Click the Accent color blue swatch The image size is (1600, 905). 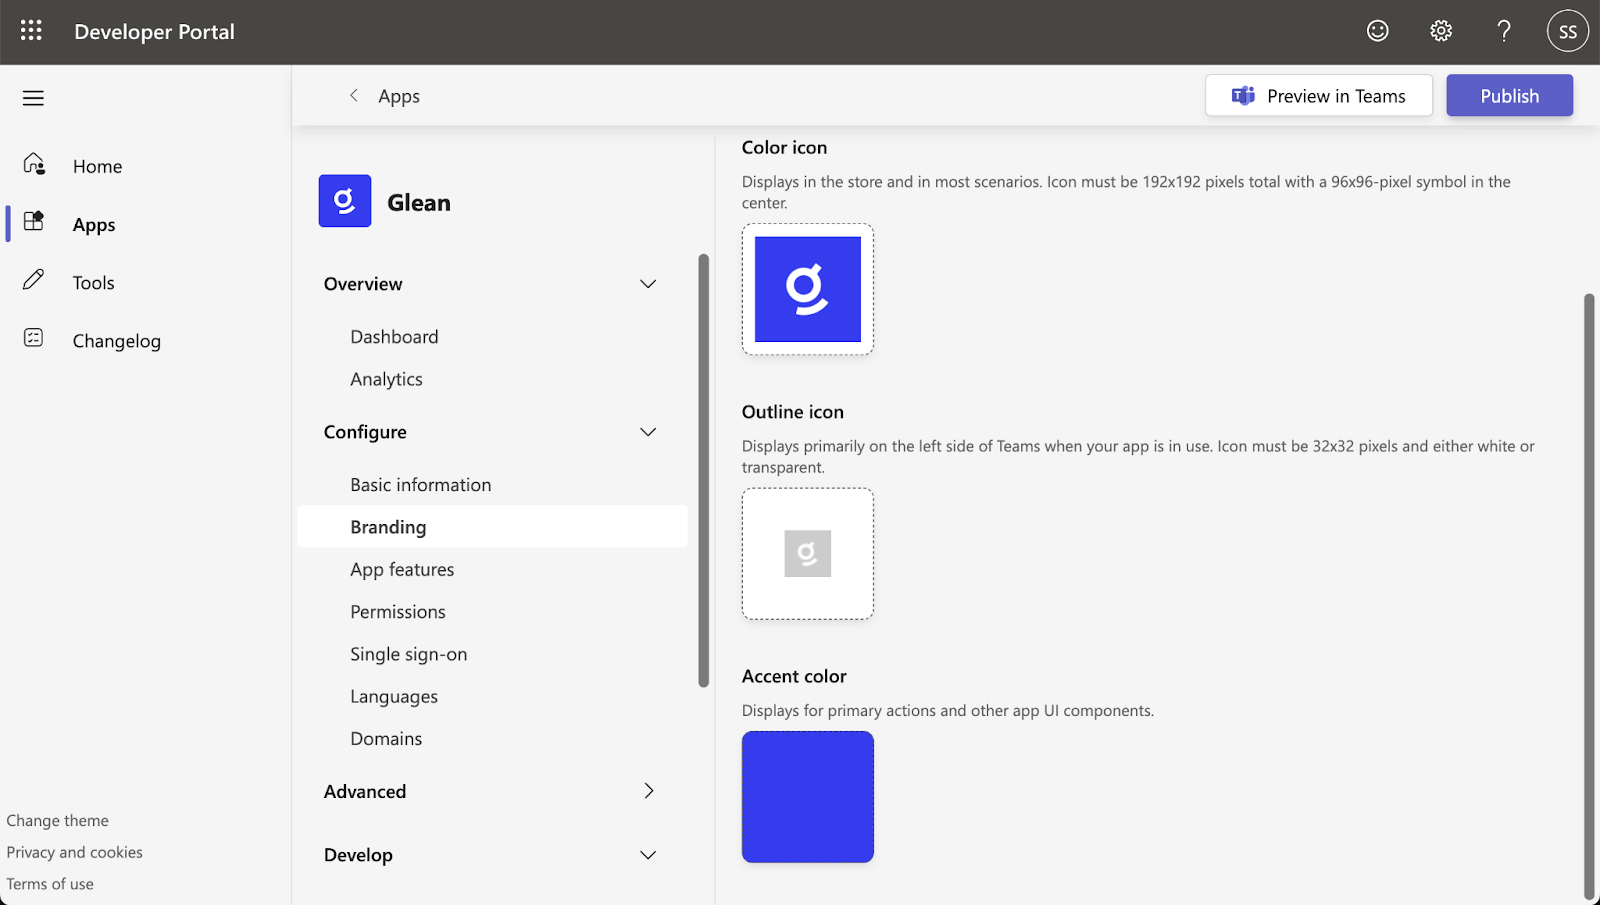[808, 797]
